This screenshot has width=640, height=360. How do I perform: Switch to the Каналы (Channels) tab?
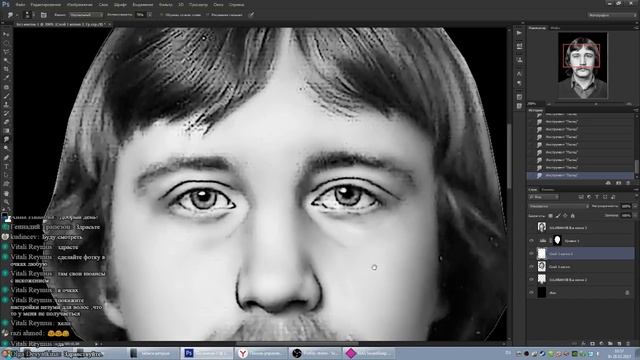(x=547, y=189)
